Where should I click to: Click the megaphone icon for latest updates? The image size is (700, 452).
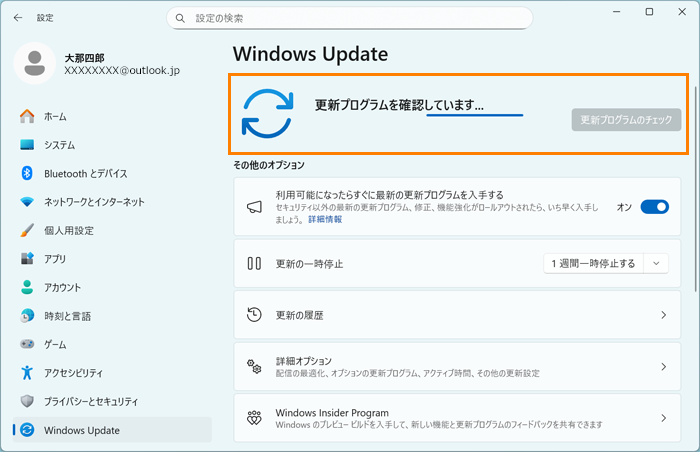click(254, 207)
